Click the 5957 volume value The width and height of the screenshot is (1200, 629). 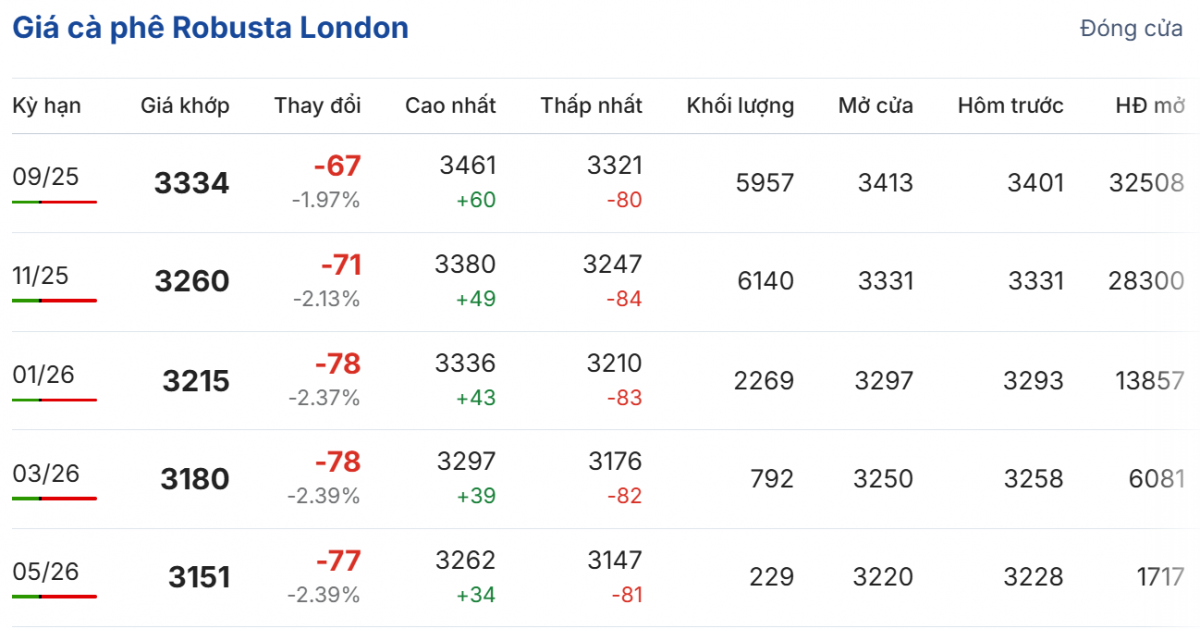[x=765, y=184]
